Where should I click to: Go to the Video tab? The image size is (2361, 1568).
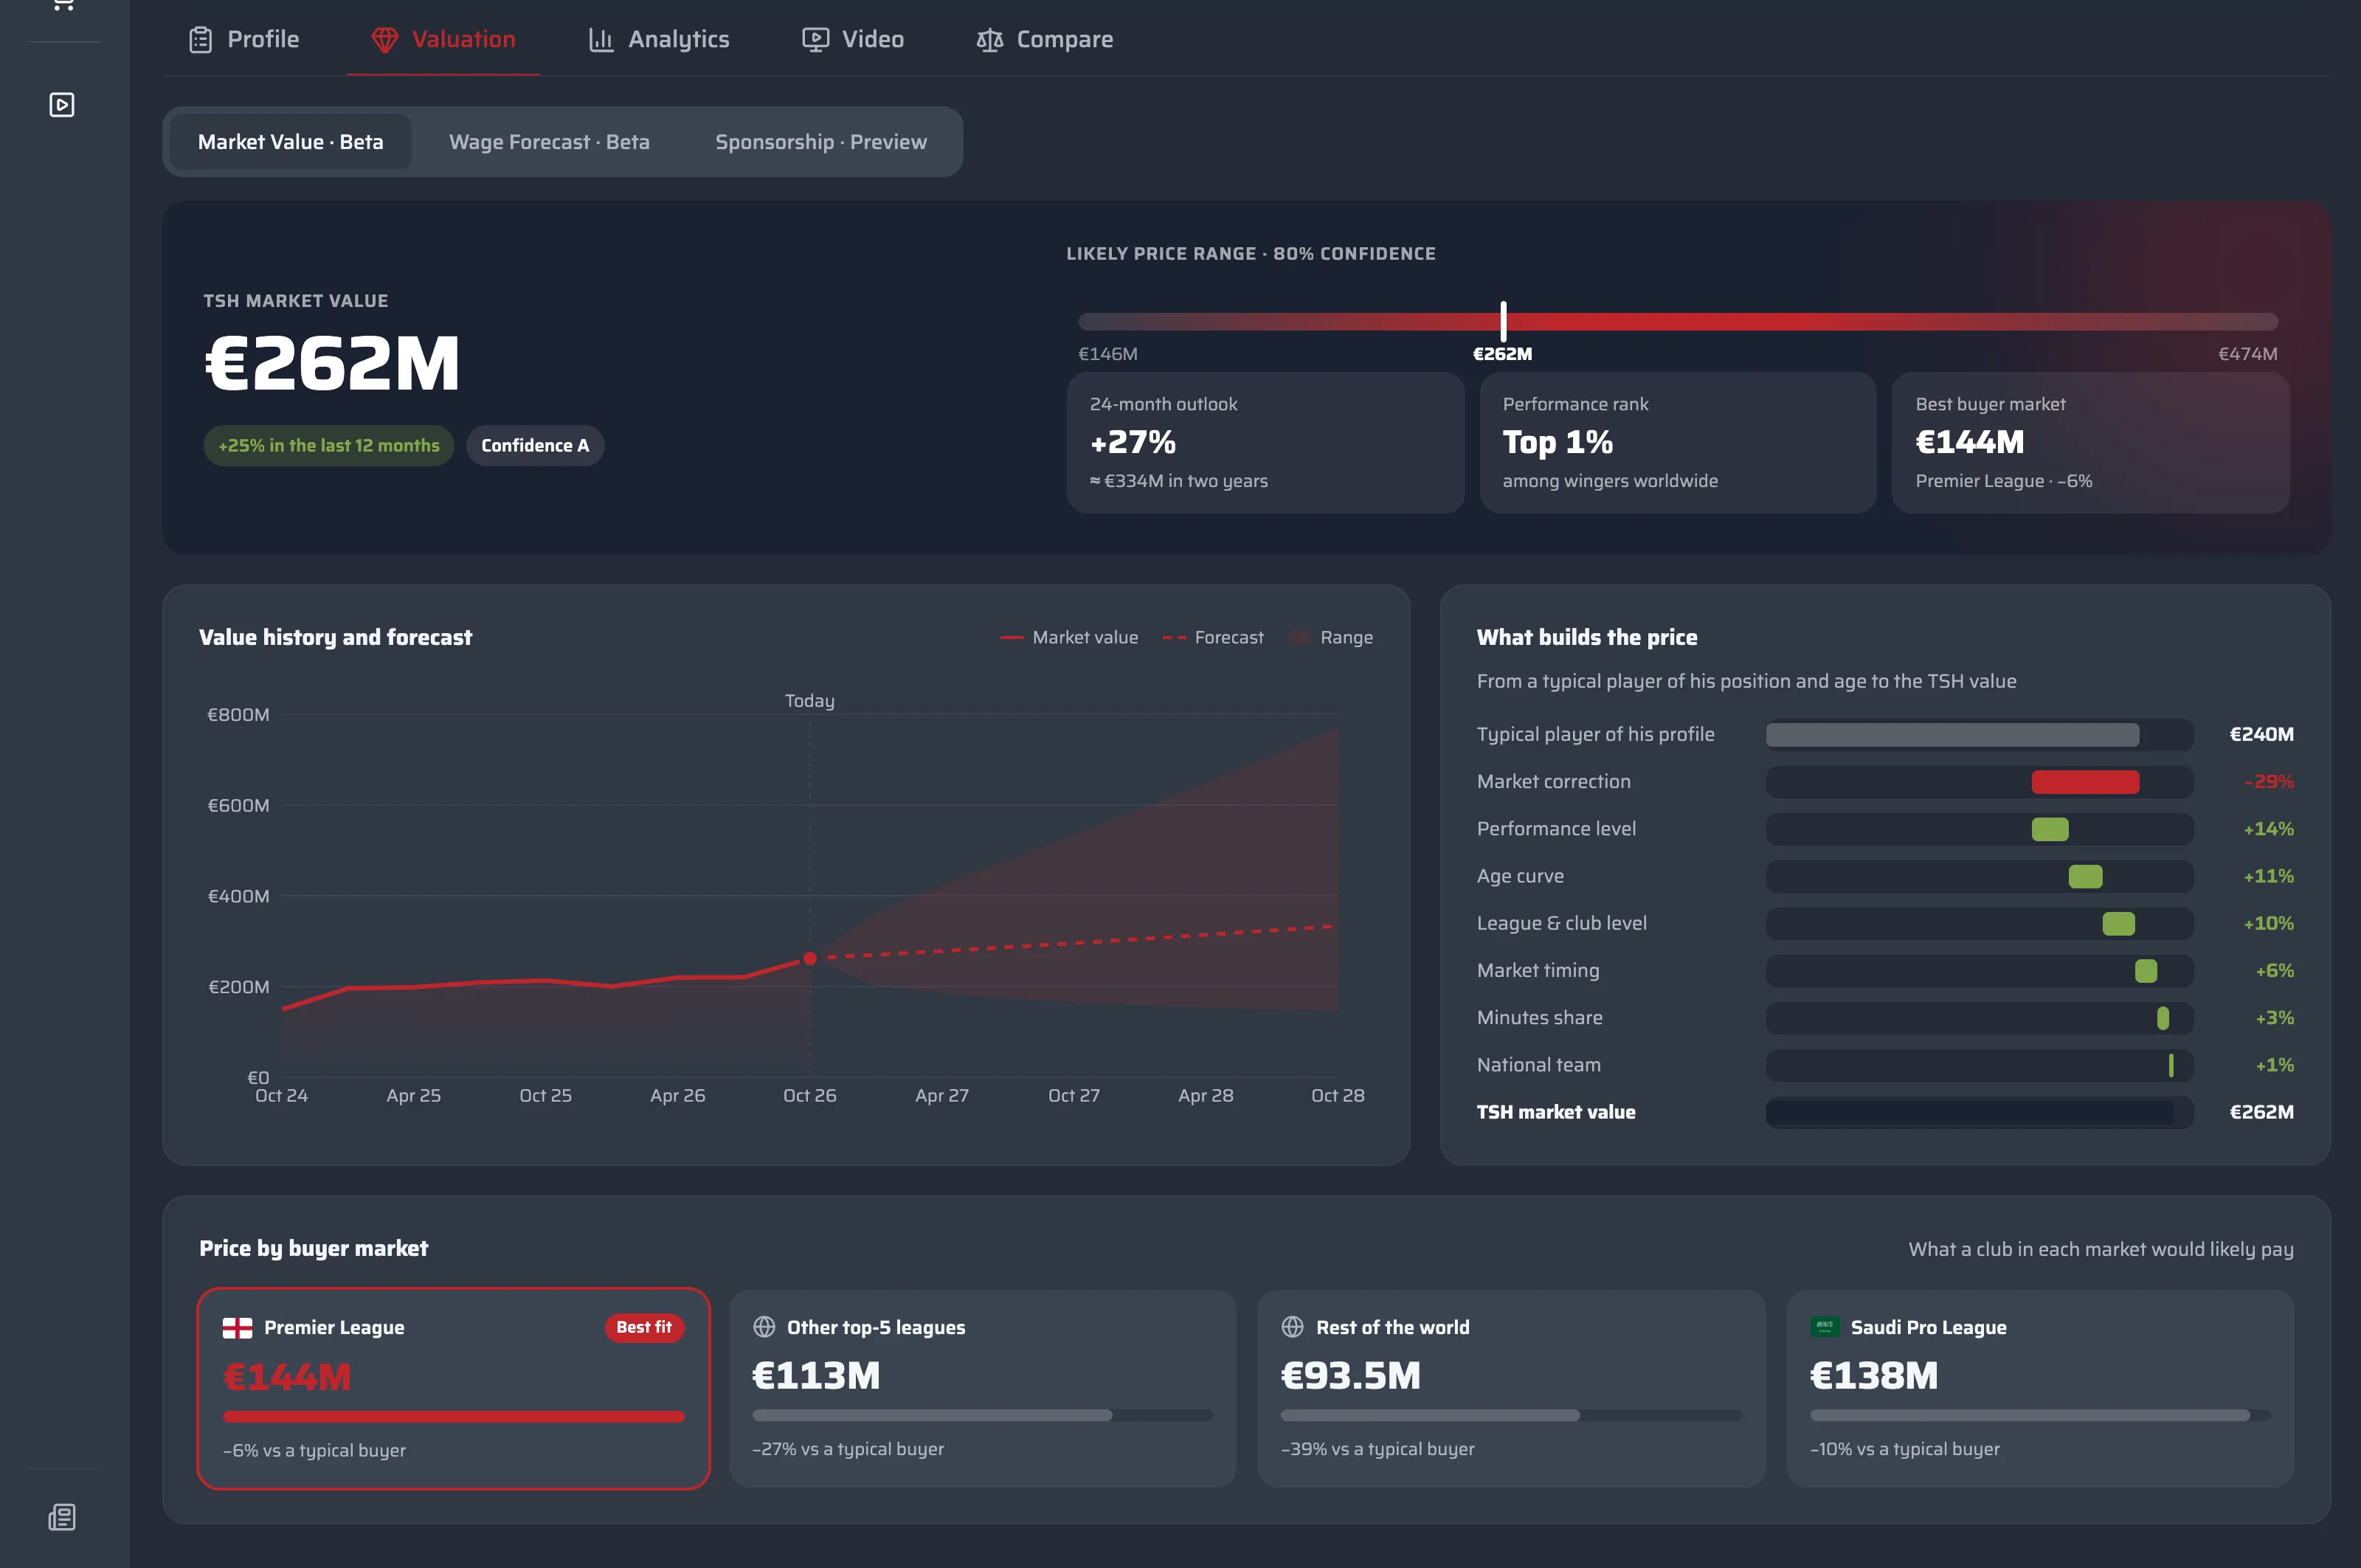point(853,40)
